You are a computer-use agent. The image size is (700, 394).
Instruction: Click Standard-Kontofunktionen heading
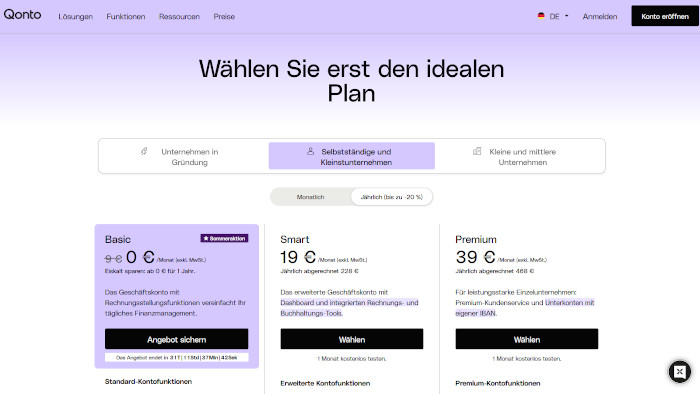point(148,382)
